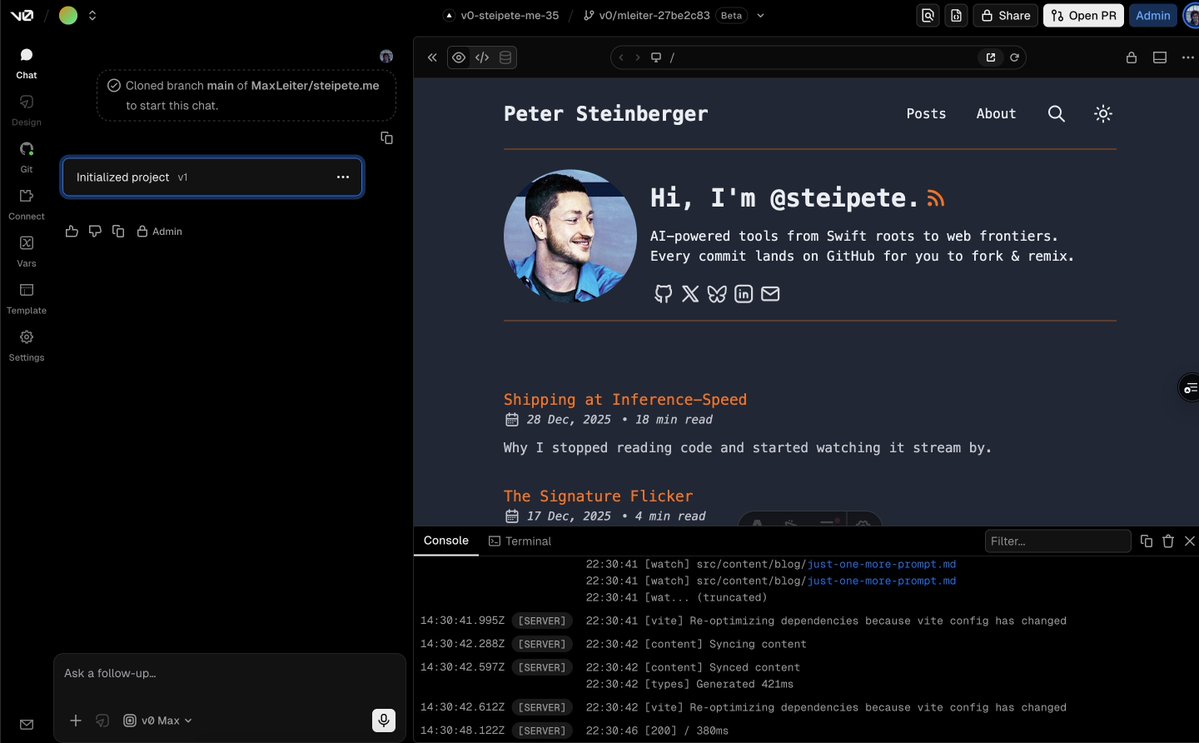The width and height of the screenshot is (1199, 743).
Task: Open preview more options ellipsis
Action: tap(1188, 57)
